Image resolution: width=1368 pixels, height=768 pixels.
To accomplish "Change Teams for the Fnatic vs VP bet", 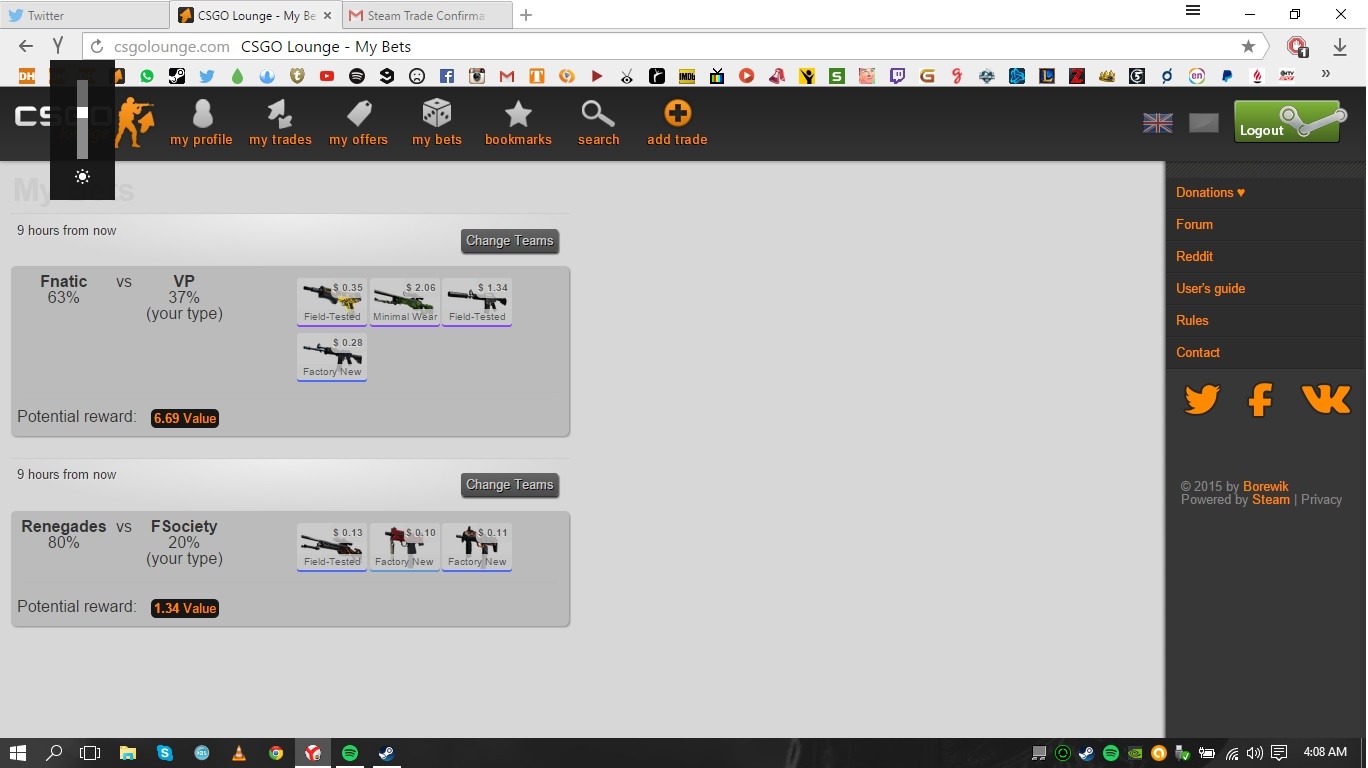I will (510, 241).
